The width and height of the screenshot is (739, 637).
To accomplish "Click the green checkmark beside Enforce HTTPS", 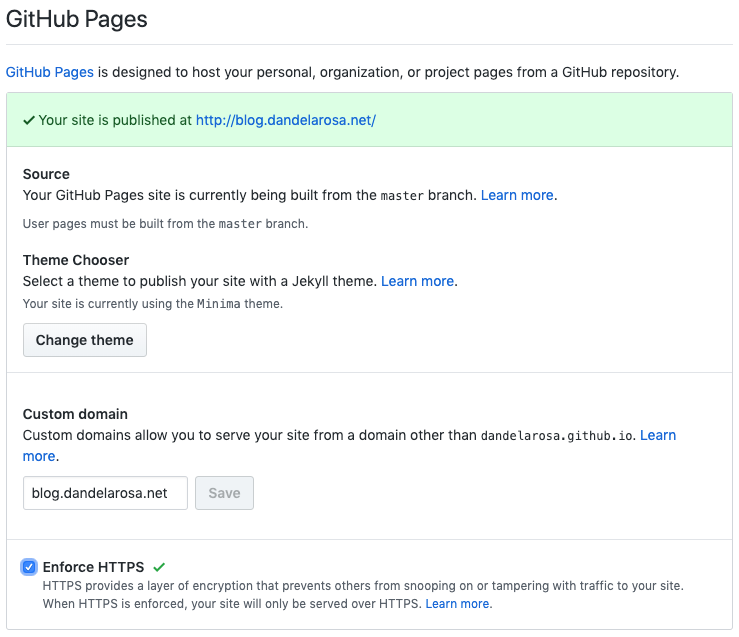I will click(159, 567).
